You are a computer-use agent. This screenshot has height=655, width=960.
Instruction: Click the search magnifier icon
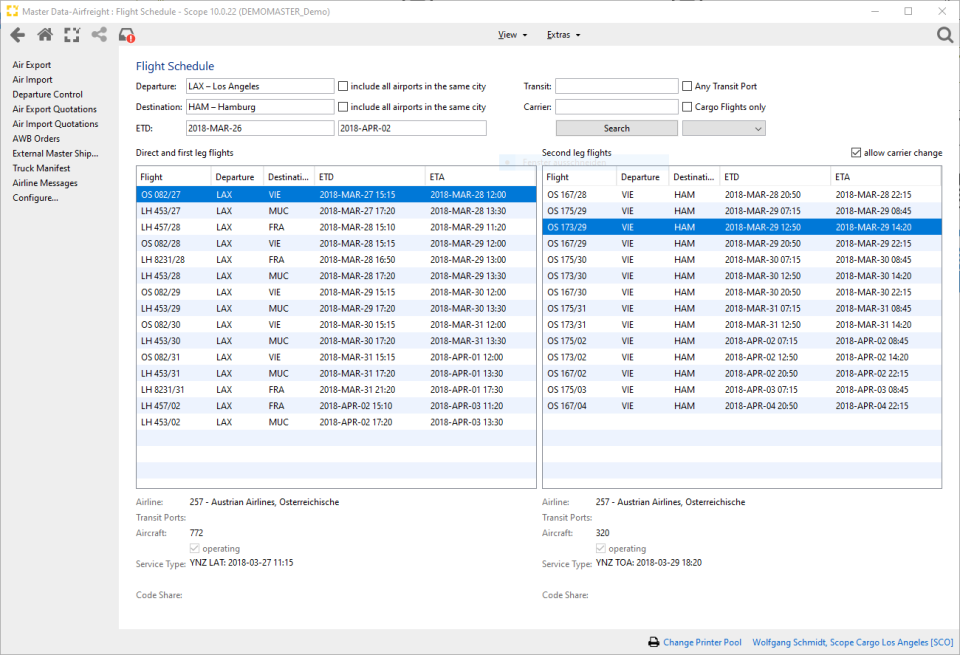pos(944,34)
